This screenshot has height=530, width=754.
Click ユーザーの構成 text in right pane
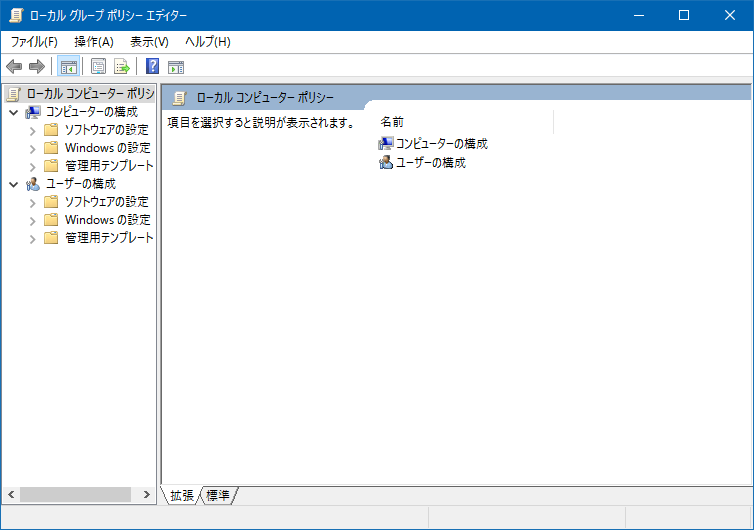(431, 163)
